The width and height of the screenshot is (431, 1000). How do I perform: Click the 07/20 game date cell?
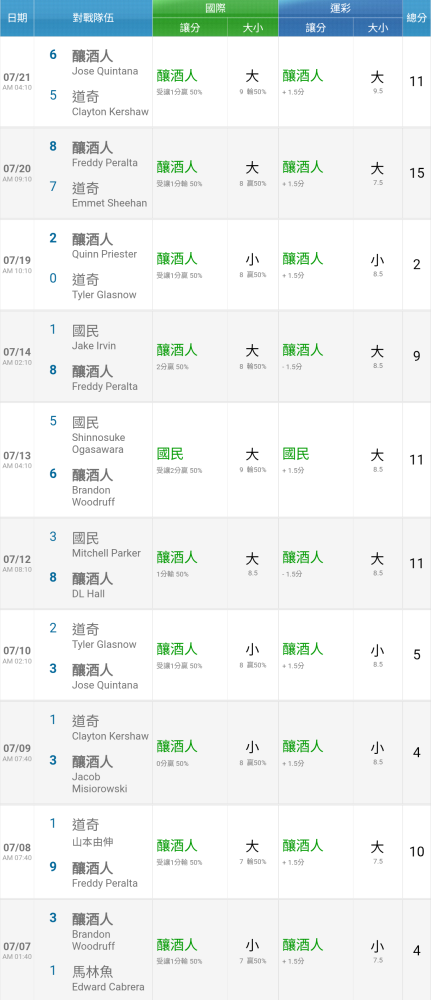[17, 173]
